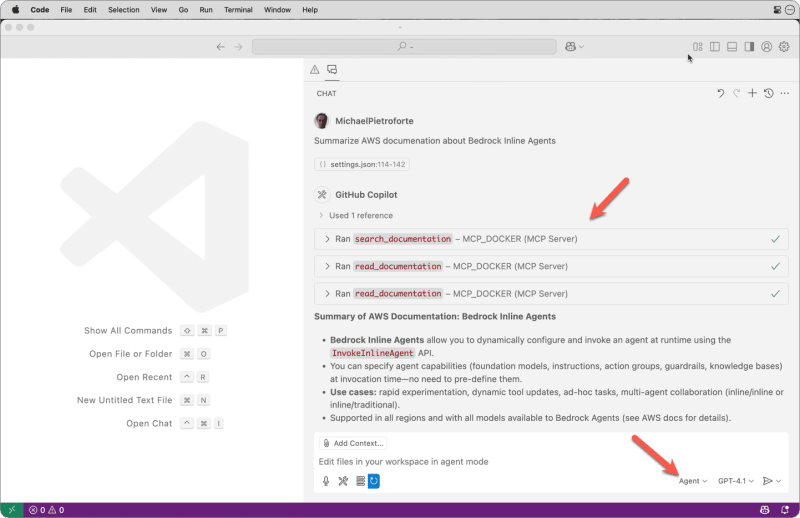
Task: Toggle the secondary side bar
Action: [x=749, y=47]
